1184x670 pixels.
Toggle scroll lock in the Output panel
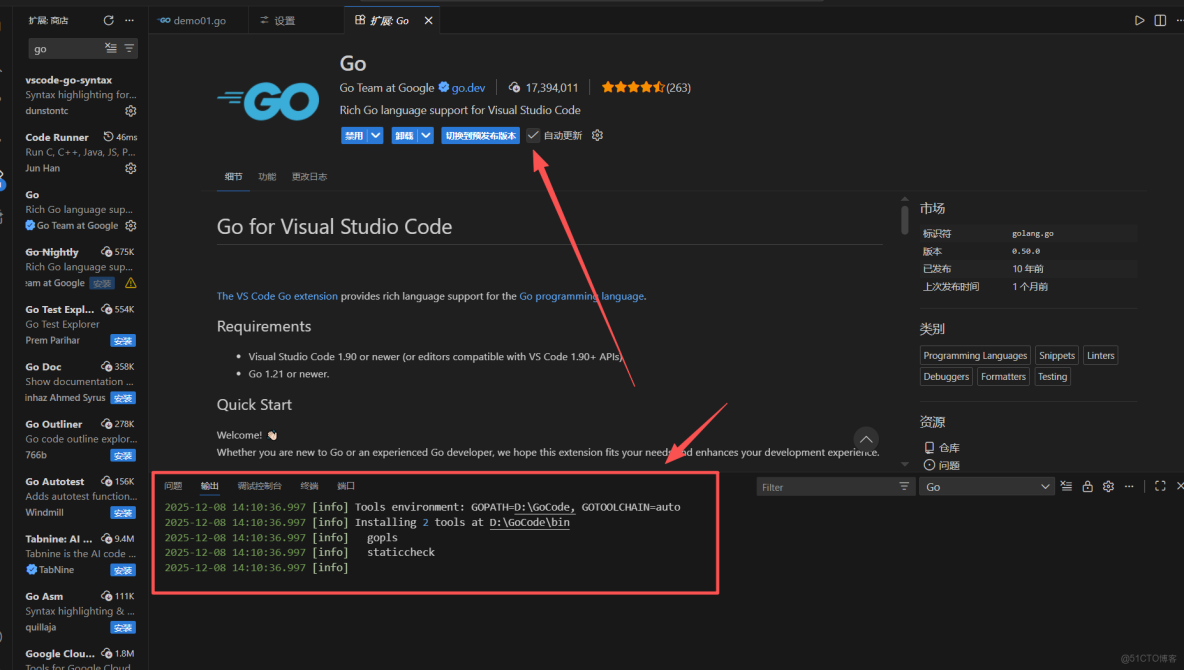(x=1087, y=487)
